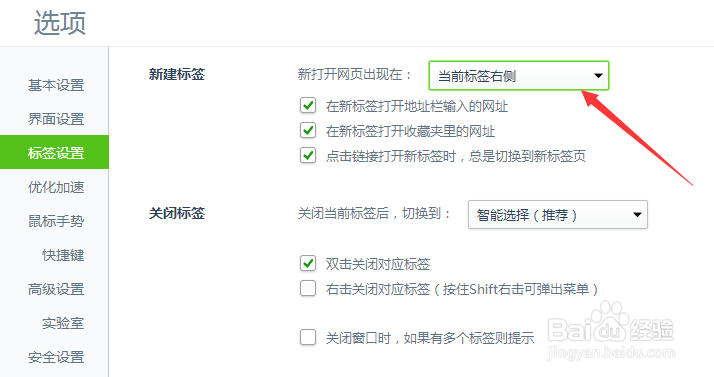This screenshot has height=377, width=714.
Task: Open the 智能选择（推荐）dropdown
Action: pyautogui.click(x=558, y=214)
